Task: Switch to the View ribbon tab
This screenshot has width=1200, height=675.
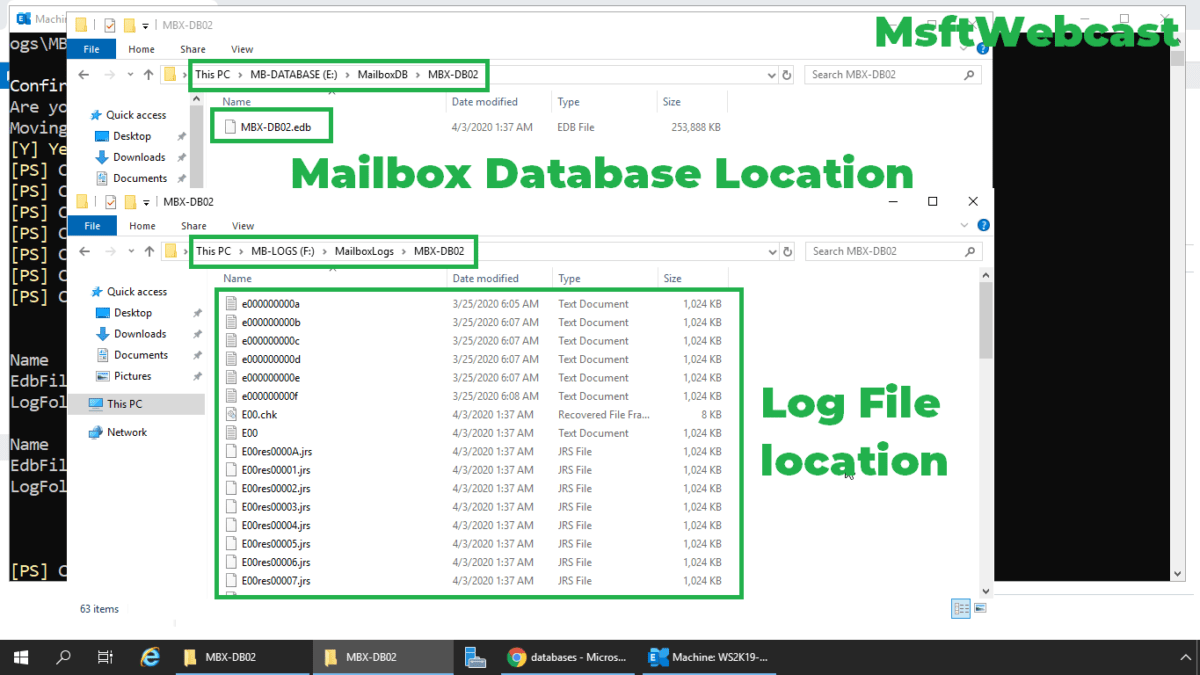Action: [242, 225]
